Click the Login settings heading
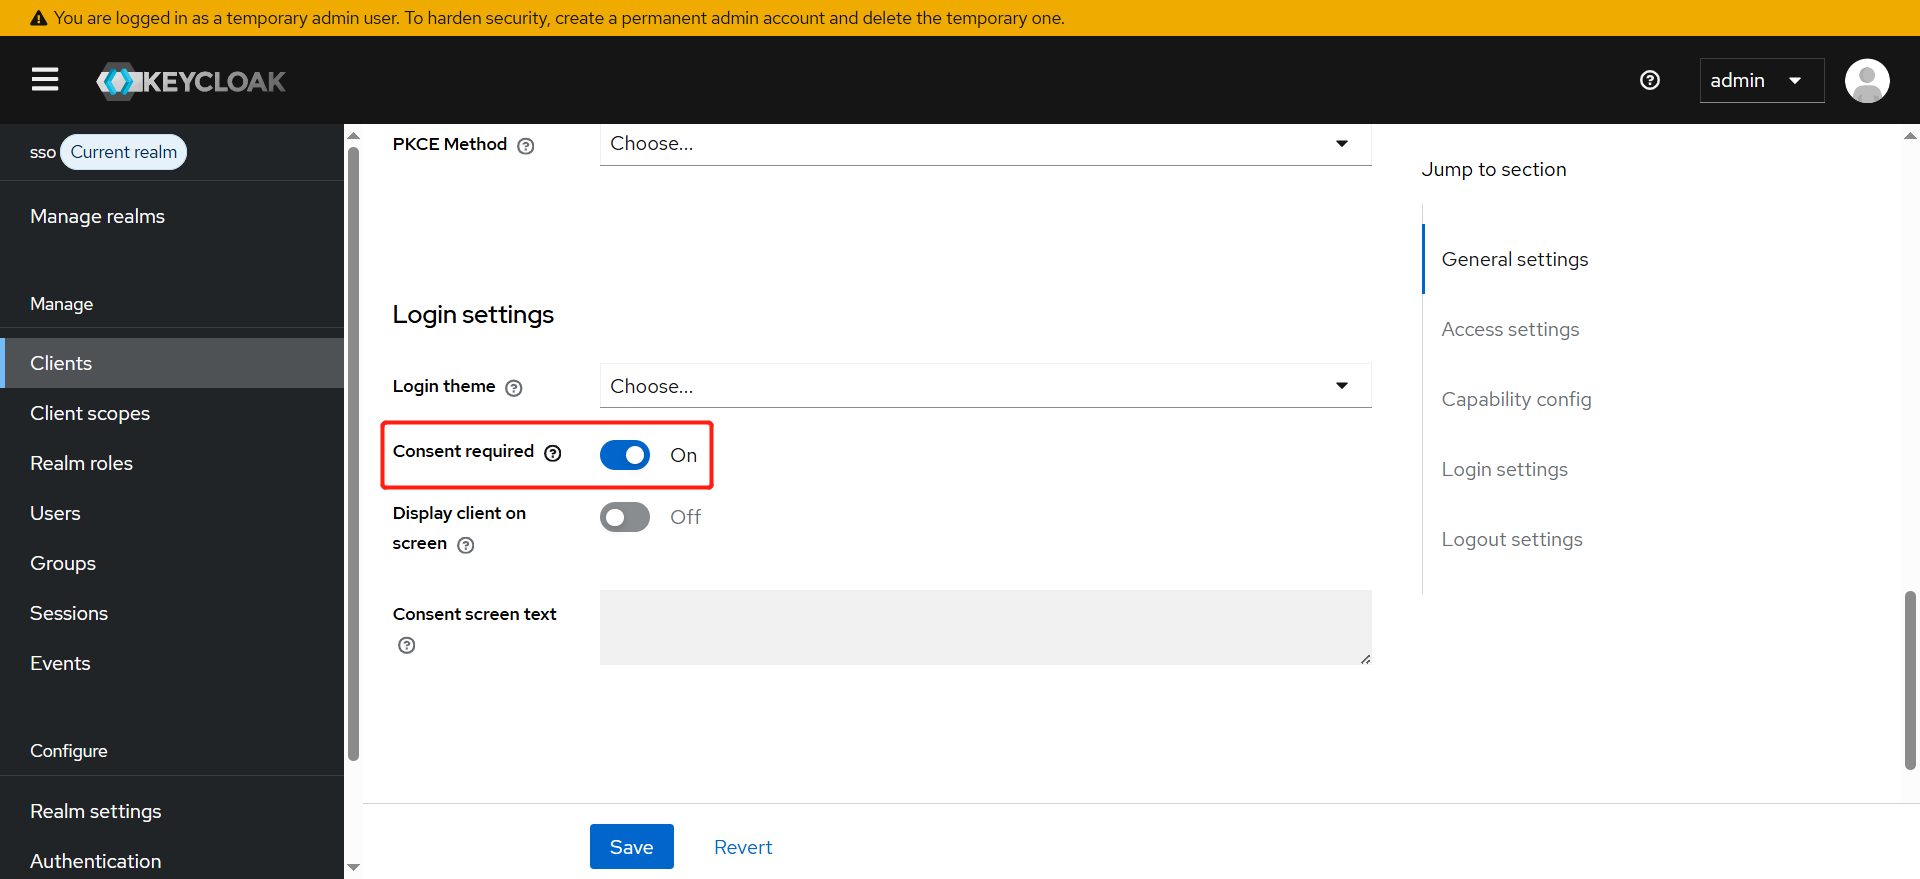This screenshot has height=879, width=1920. [473, 314]
